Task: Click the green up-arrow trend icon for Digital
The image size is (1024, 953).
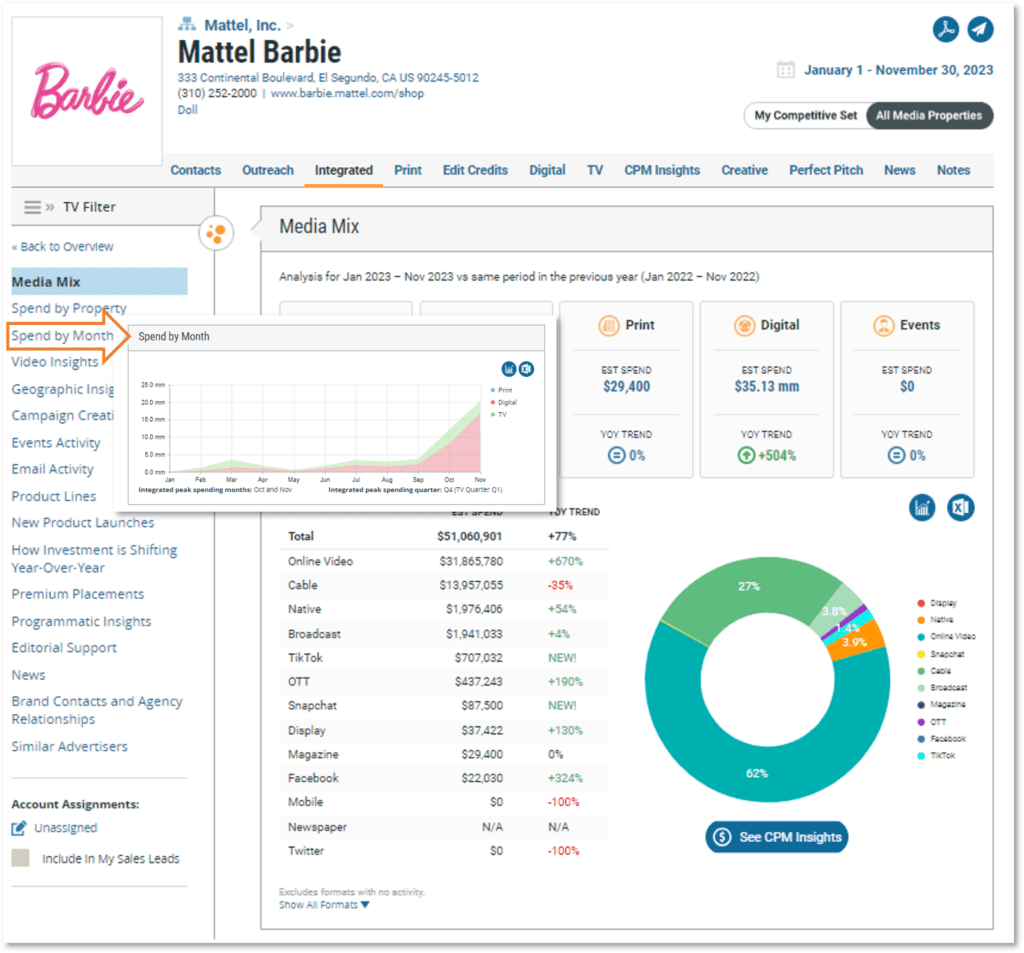Action: pos(746,455)
